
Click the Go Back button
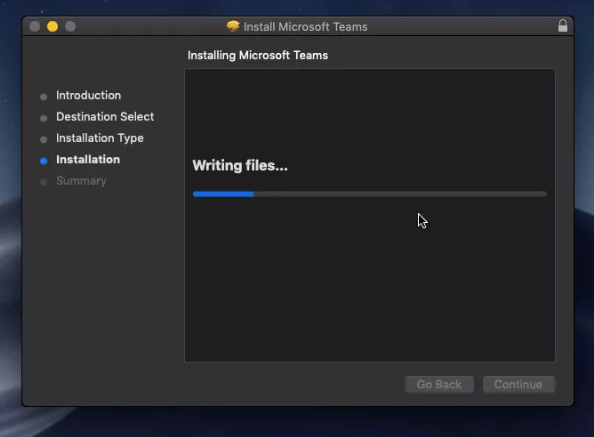pos(439,384)
